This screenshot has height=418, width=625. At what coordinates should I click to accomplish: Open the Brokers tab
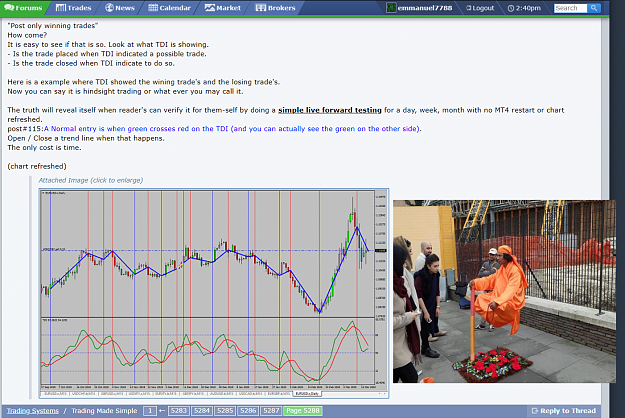pos(275,8)
